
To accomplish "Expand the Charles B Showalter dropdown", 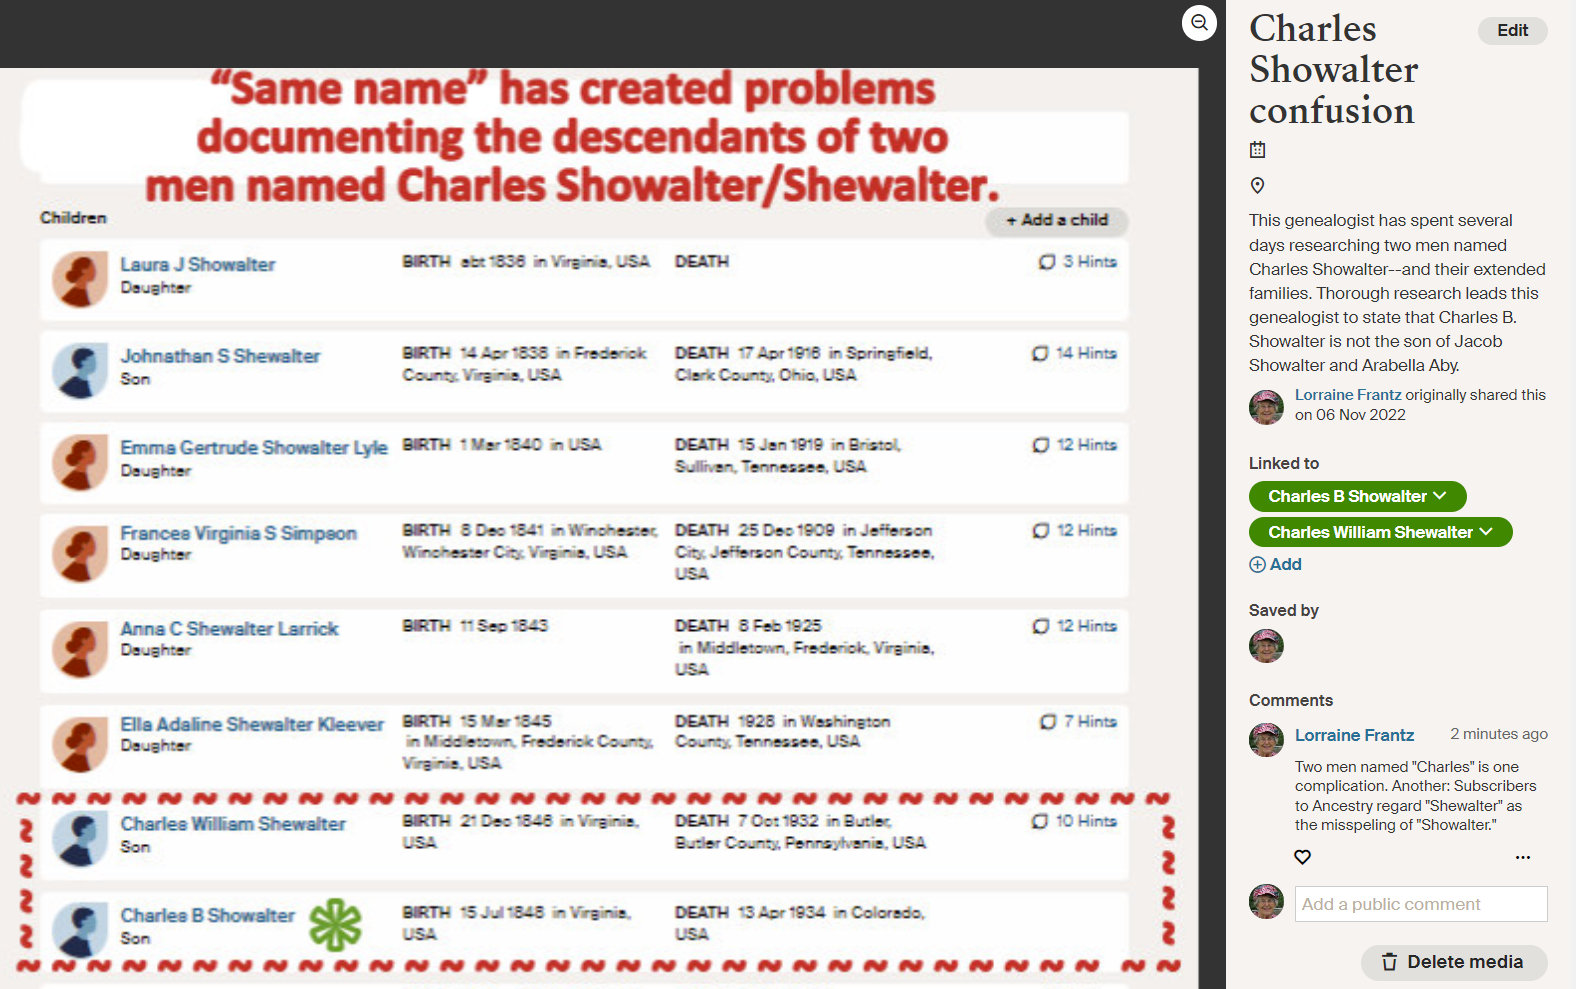I will click(x=1440, y=496).
